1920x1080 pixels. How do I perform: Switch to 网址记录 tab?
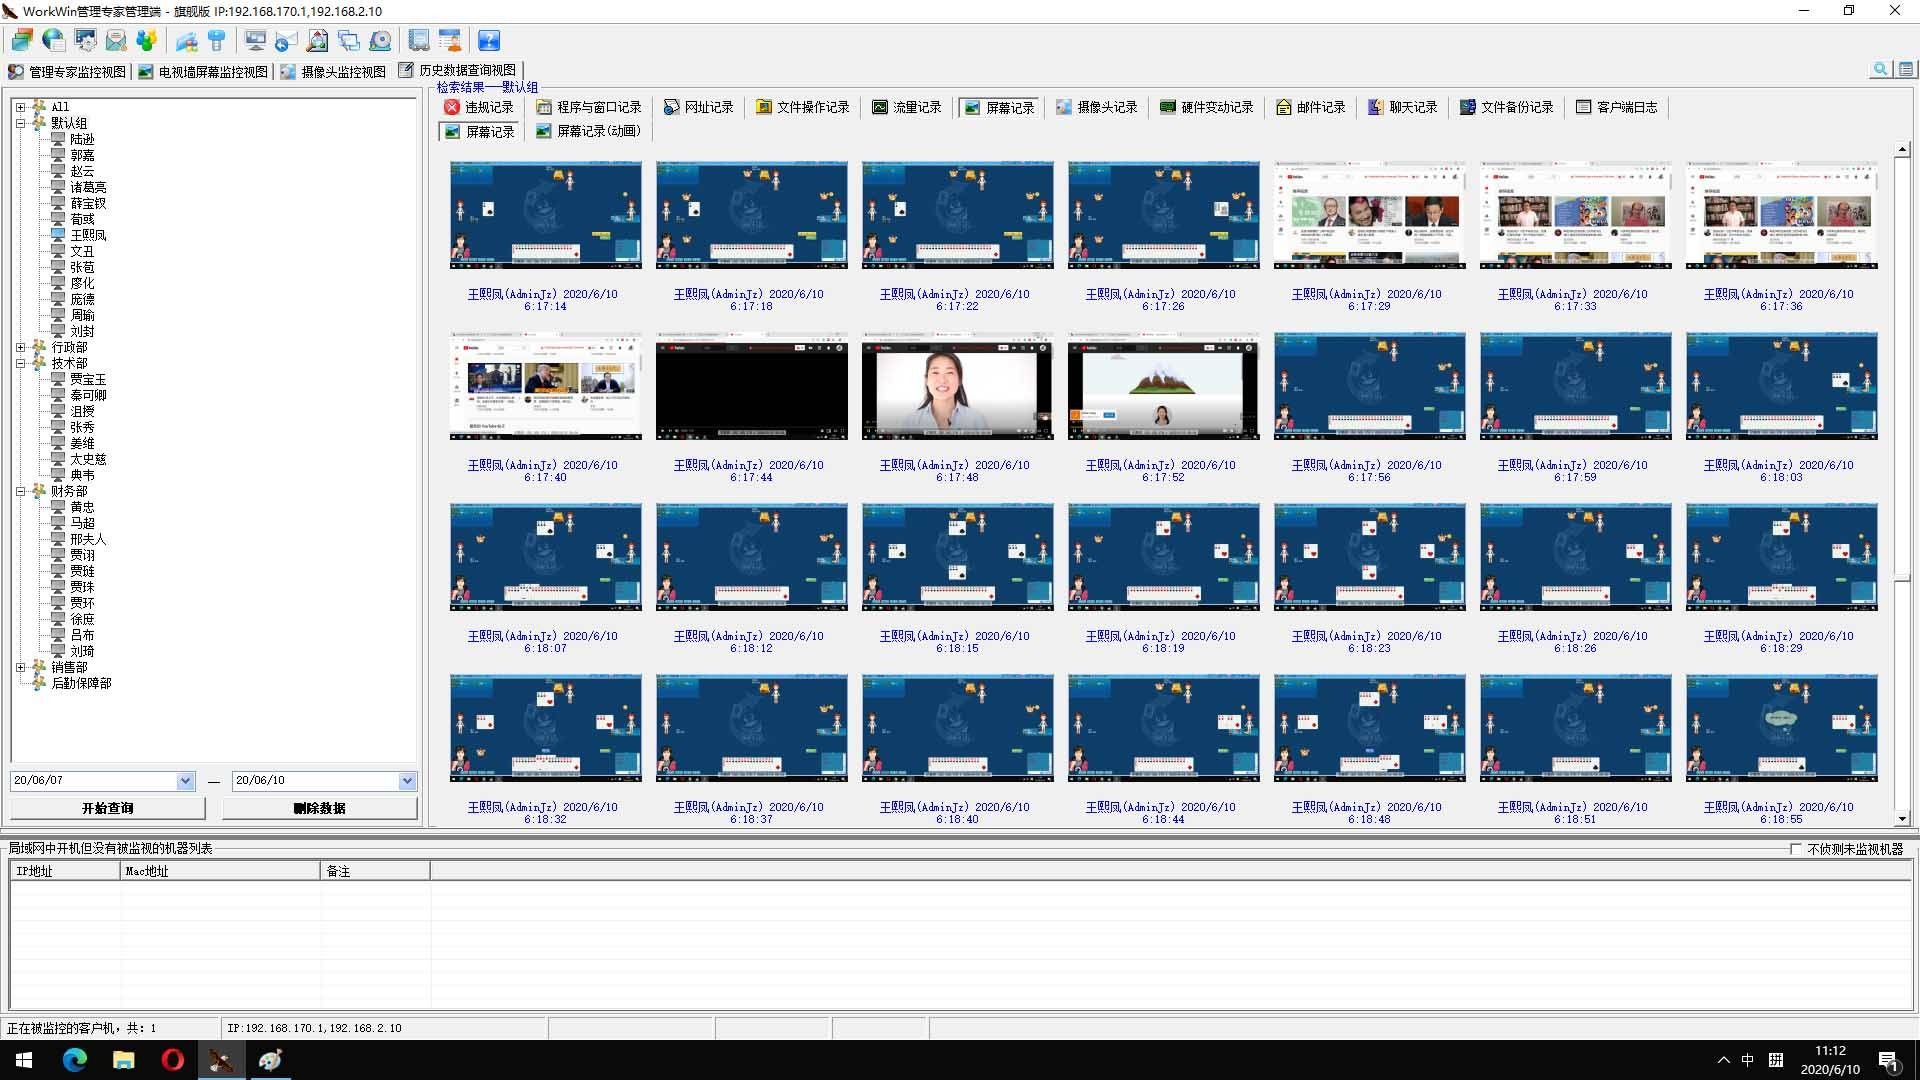pos(699,107)
